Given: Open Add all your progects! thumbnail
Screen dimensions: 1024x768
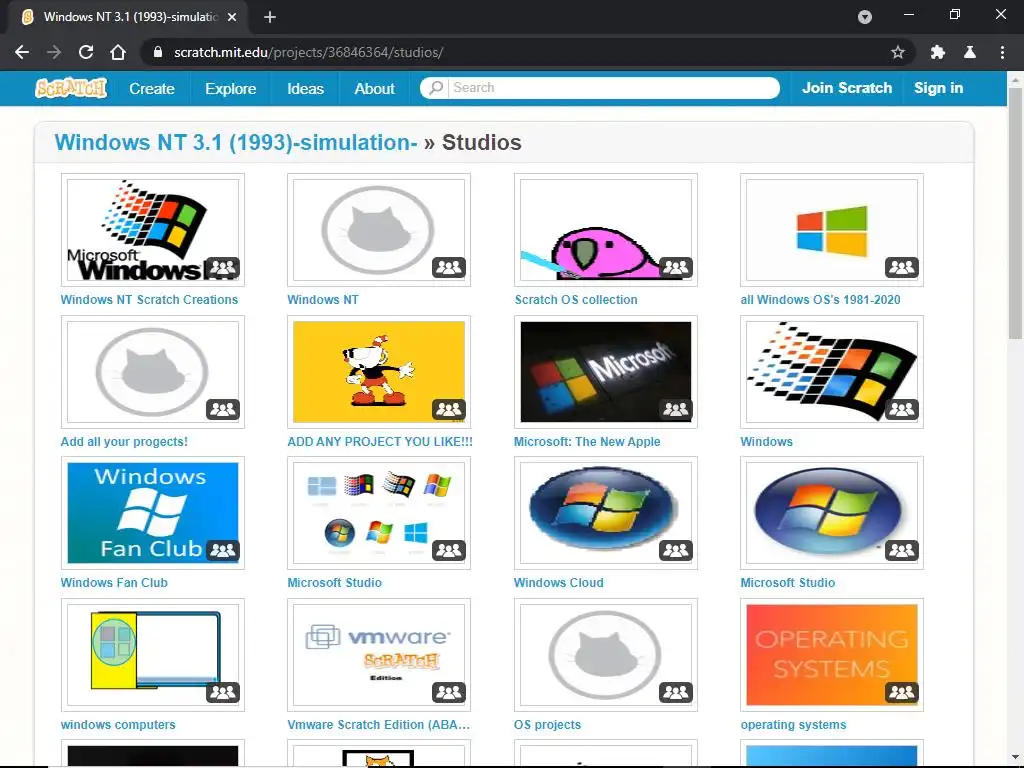Looking at the screenshot, I should (153, 372).
